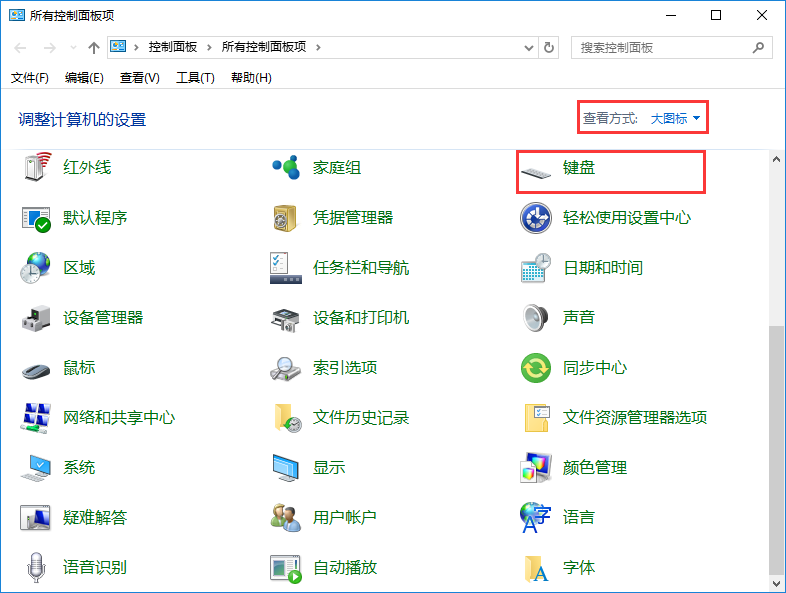Click the 搜索控制面板 search field

[660, 47]
